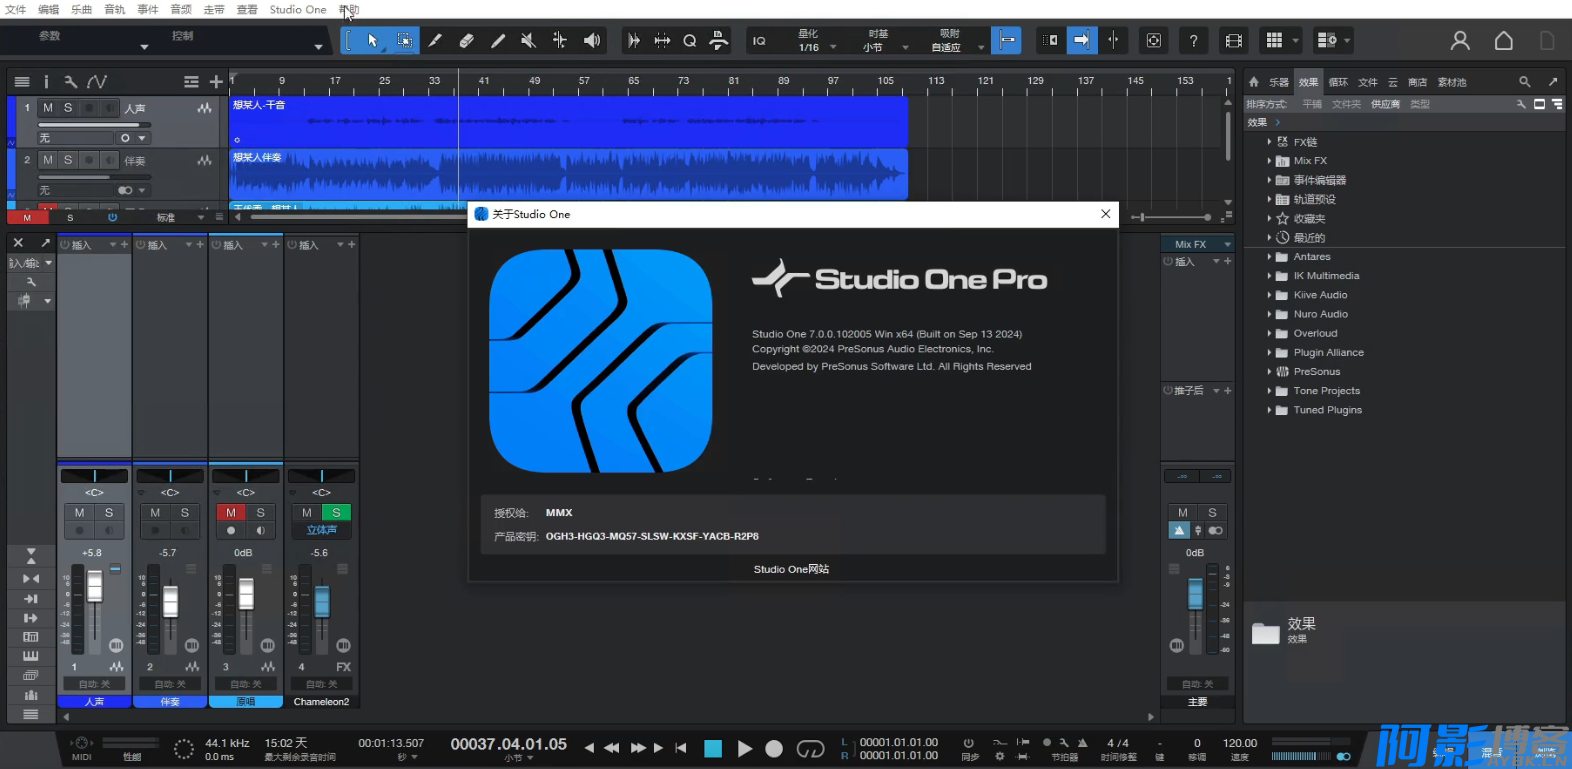Screen dimensions: 1572x769
Task: Toggle loop in transport bar
Action: (810, 748)
